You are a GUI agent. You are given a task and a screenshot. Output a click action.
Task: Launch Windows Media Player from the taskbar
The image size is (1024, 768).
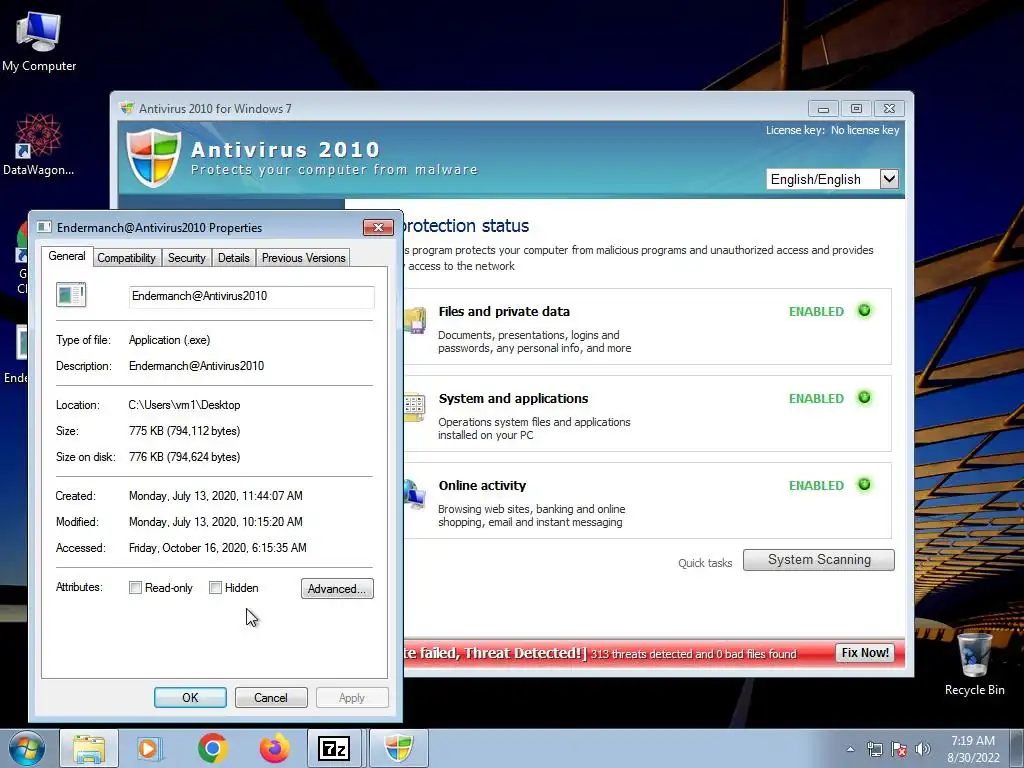[149, 748]
